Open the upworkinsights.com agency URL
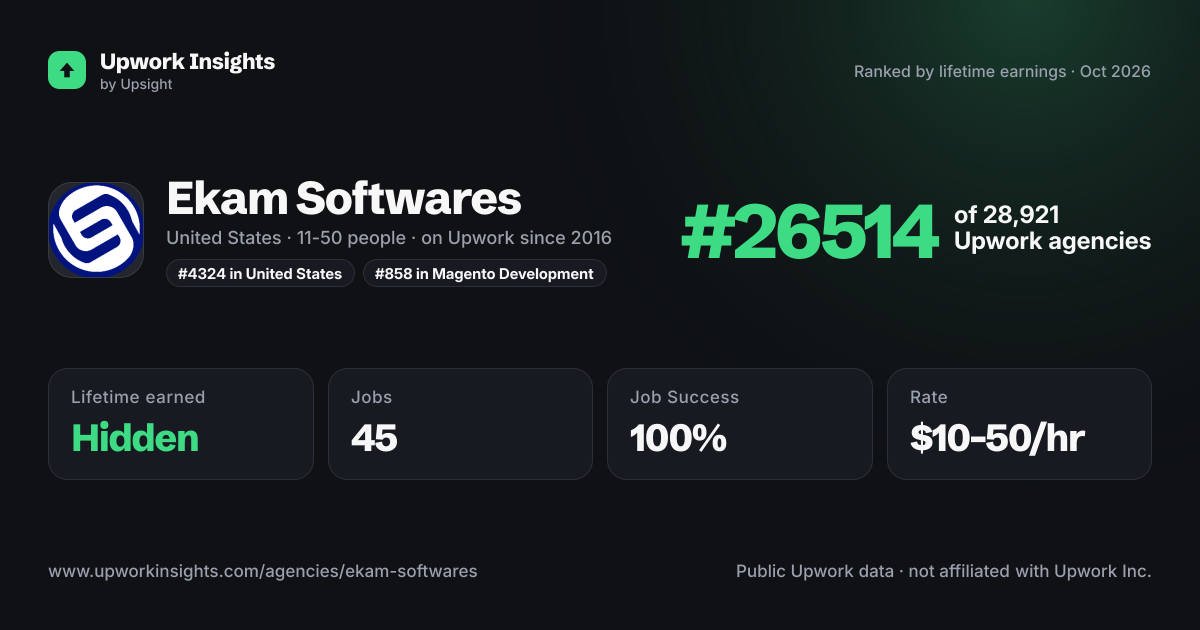The width and height of the screenshot is (1200, 630). click(263, 571)
